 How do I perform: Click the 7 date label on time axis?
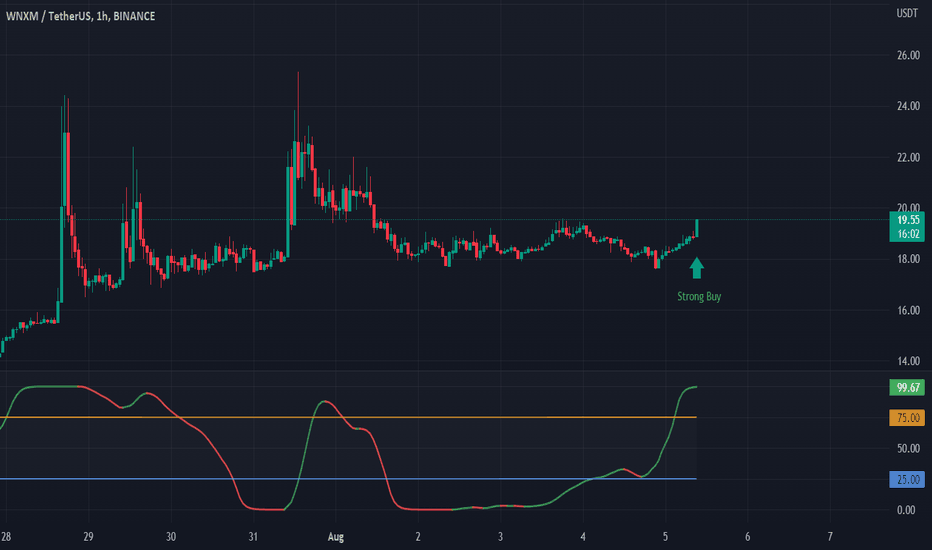830,537
